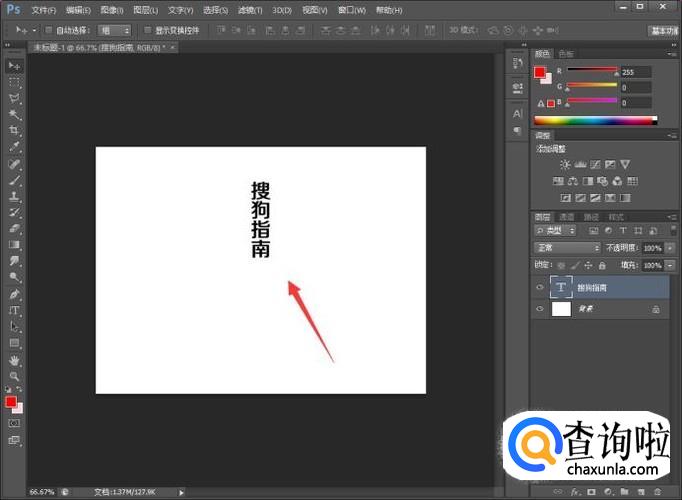Image resolution: width=682 pixels, height=500 pixels.
Task: Choose the Pen tool
Action: tap(14, 294)
